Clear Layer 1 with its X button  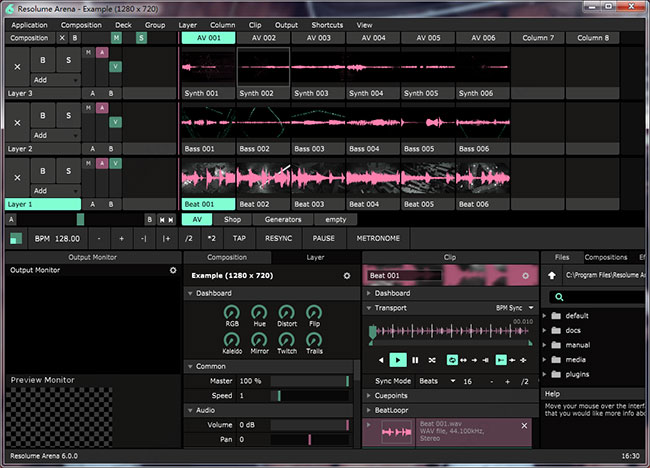tap(17, 178)
